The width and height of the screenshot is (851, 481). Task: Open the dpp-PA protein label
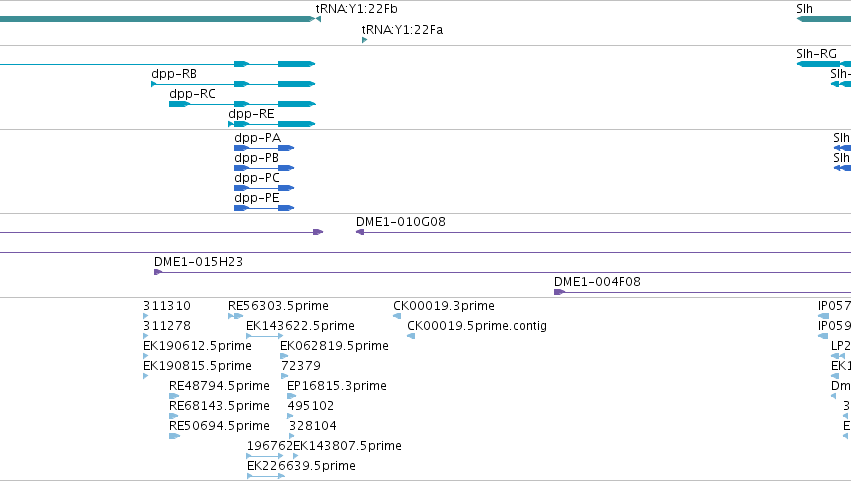tap(257, 138)
